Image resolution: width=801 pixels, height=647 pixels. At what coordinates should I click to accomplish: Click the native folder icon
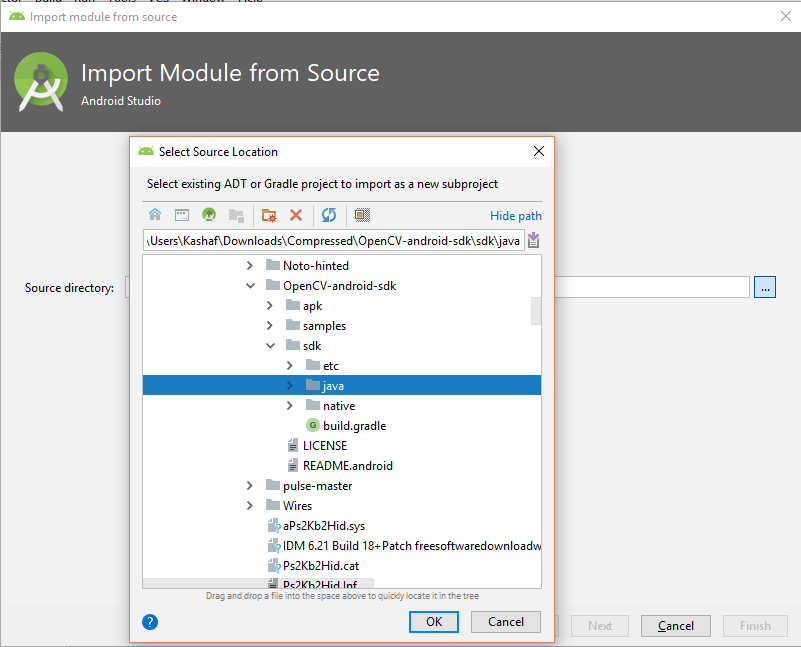(x=313, y=404)
